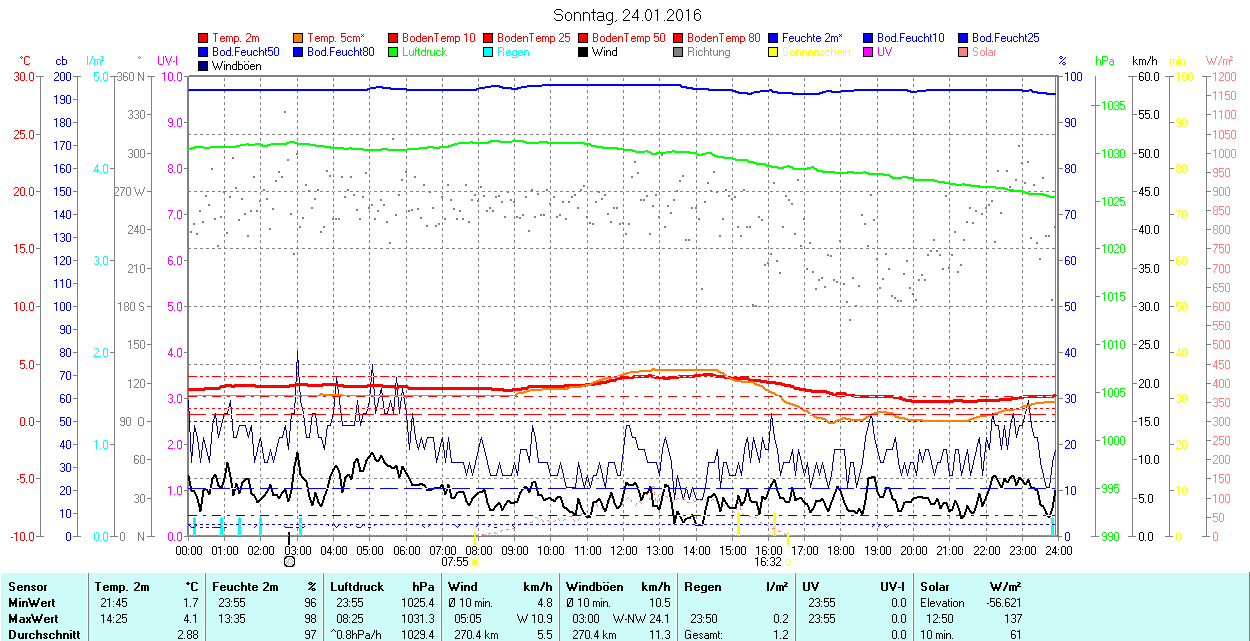Select the Windböen column header in table
The width and height of the screenshot is (1250, 641).
tap(595, 587)
